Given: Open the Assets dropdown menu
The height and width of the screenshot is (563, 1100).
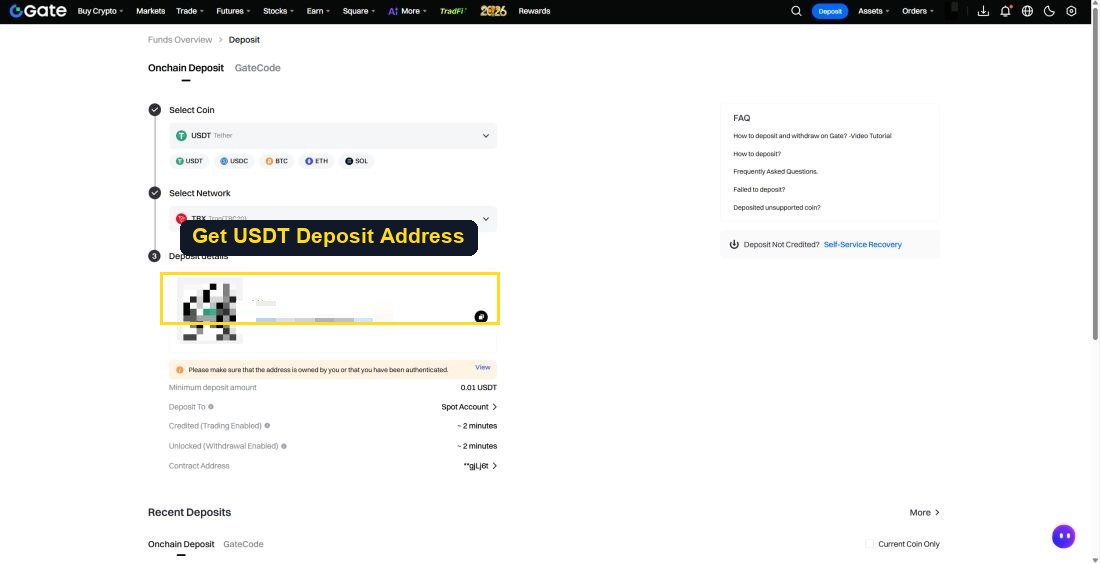Looking at the screenshot, I should pyautogui.click(x=873, y=11).
